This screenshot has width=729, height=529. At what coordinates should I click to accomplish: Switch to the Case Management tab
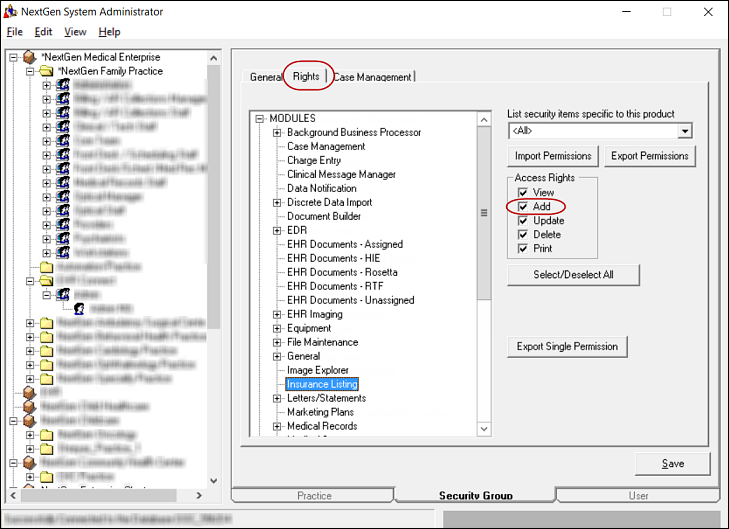pyautogui.click(x=373, y=77)
